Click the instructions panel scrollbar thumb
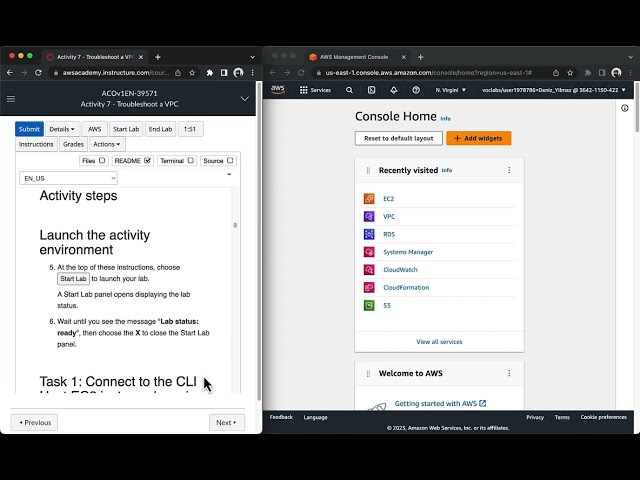The image size is (640, 480). tap(235, 225)
